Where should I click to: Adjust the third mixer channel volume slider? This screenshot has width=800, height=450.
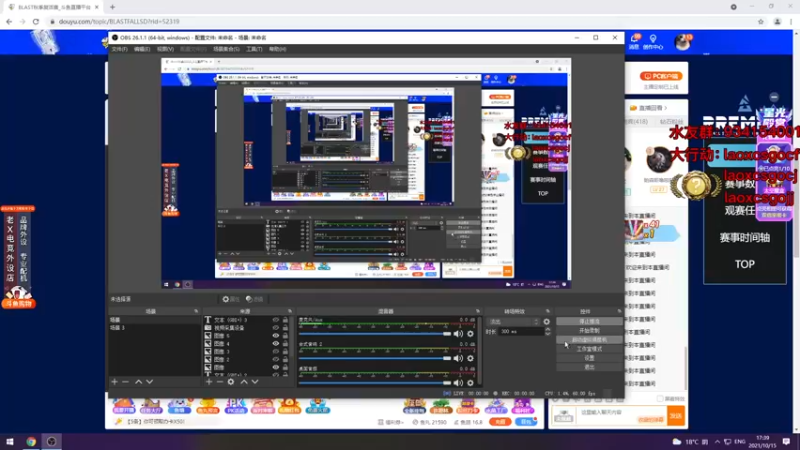(375, 382)
